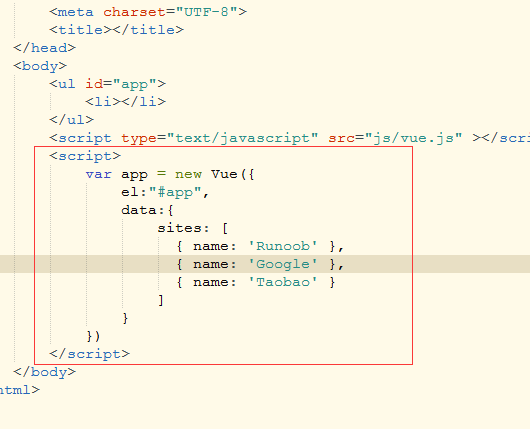Click the el:"#app" line

click(165, 192)
